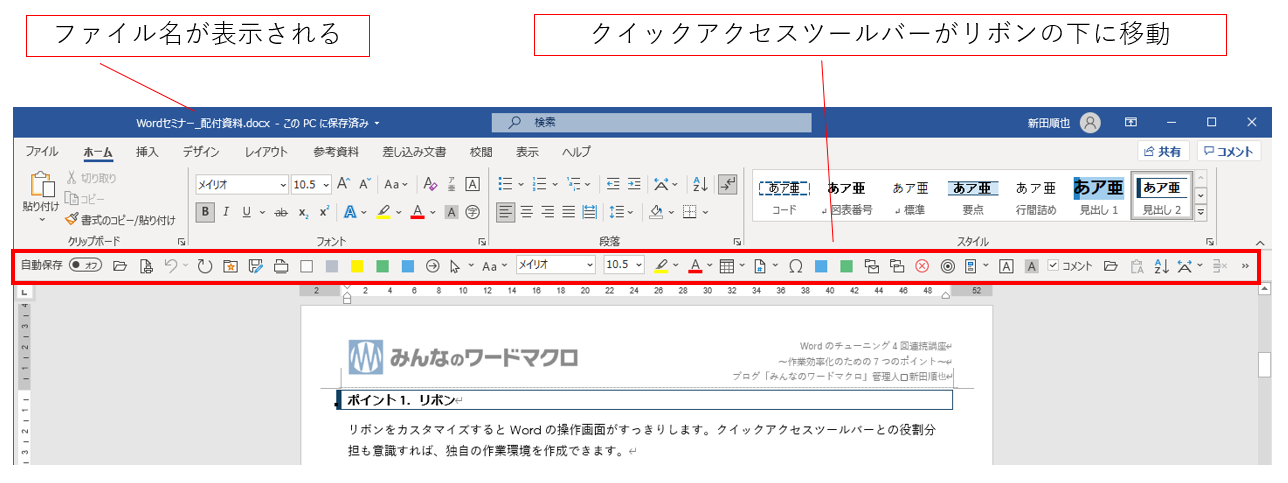Click the red circled X icon
The image size is (1288, 483).
point(922,266)
